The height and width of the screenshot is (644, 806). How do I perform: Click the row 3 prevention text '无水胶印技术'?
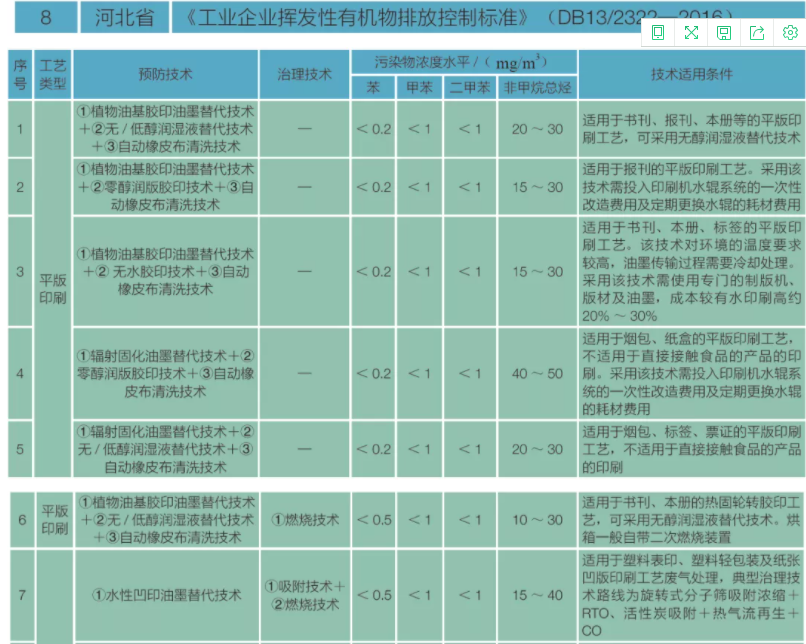(x=155, y=272)
